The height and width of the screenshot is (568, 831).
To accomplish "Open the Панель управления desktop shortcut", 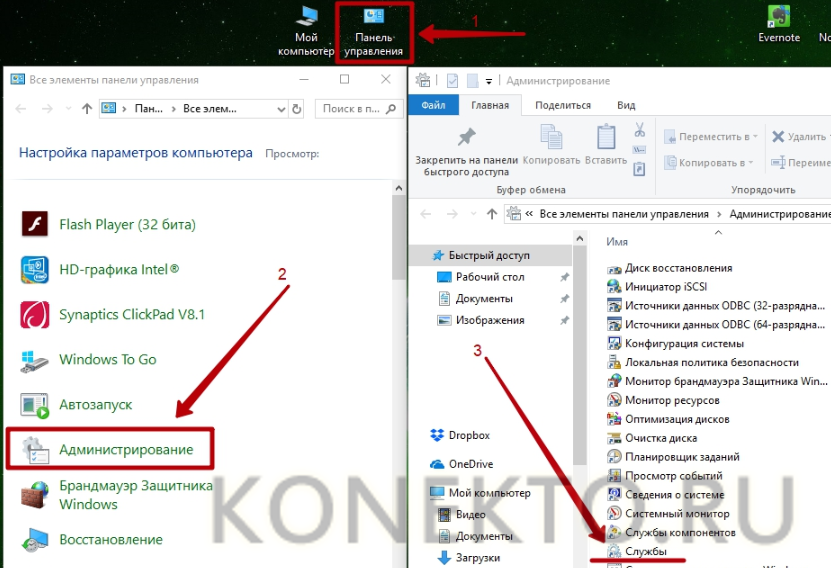I will pos(374,32).
